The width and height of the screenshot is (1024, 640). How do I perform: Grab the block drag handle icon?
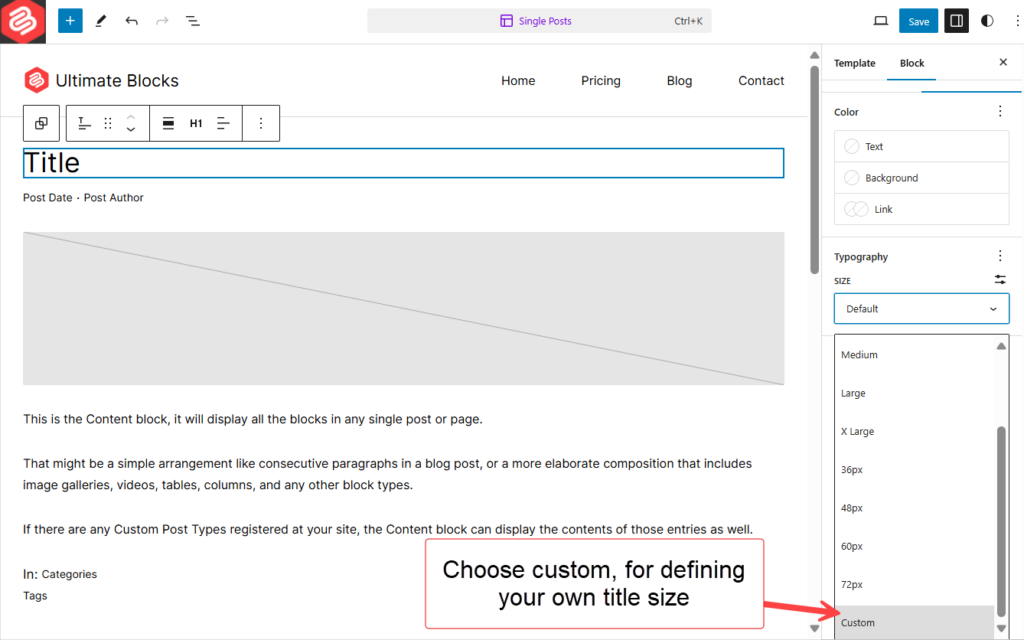107,123
